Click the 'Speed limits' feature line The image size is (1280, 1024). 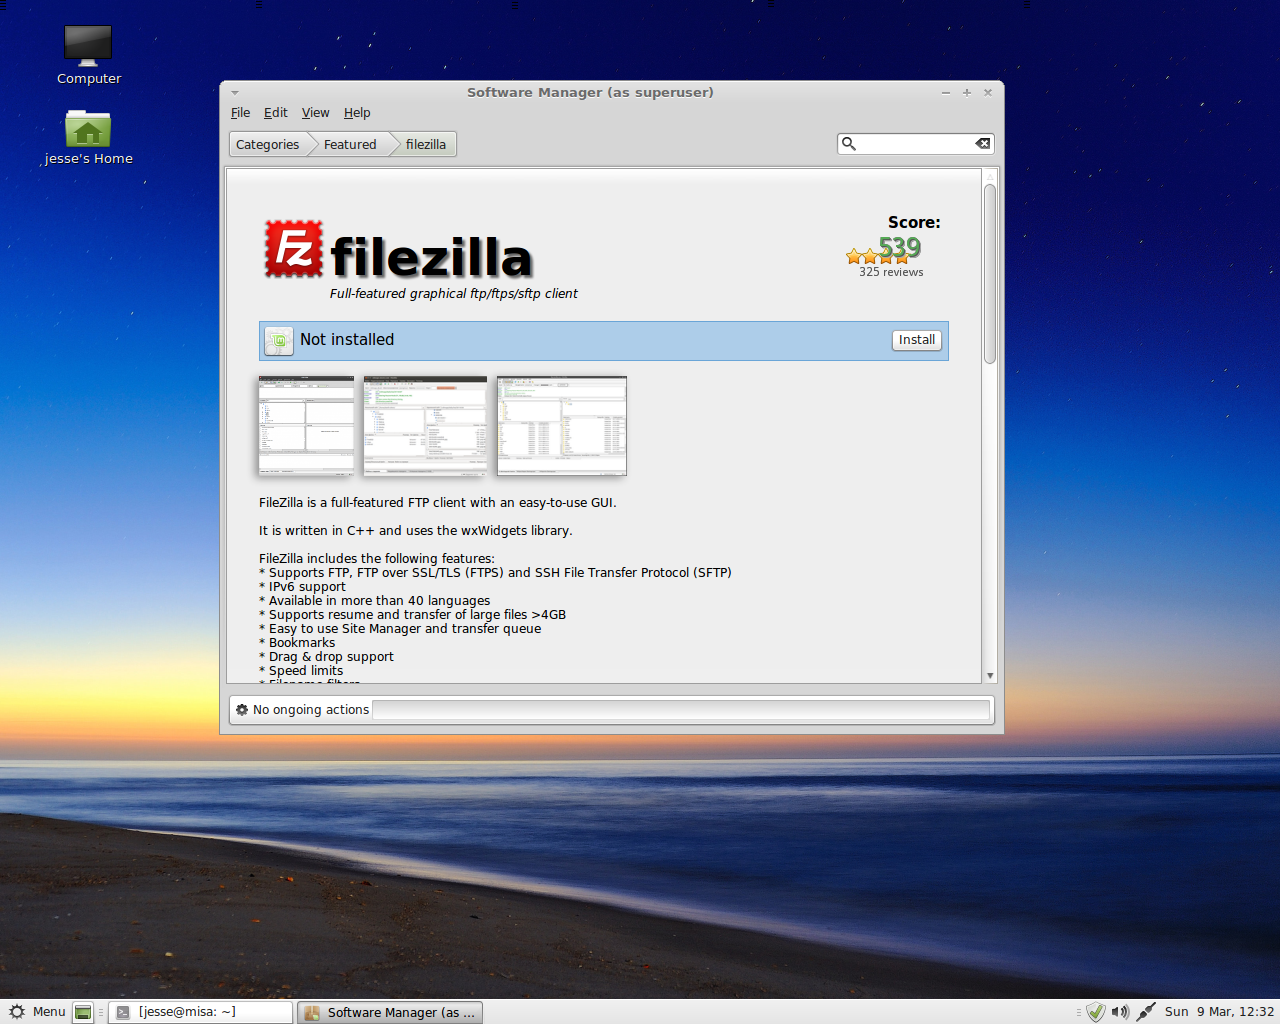301,671
